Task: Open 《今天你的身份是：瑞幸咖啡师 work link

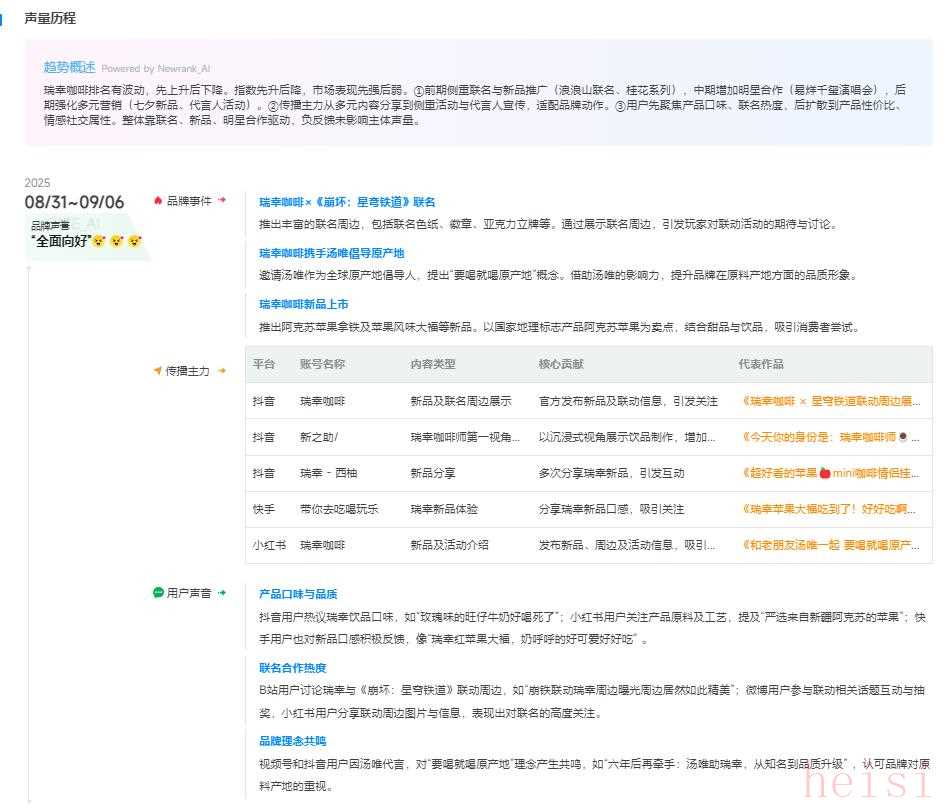Action: (x=830, y=437)
